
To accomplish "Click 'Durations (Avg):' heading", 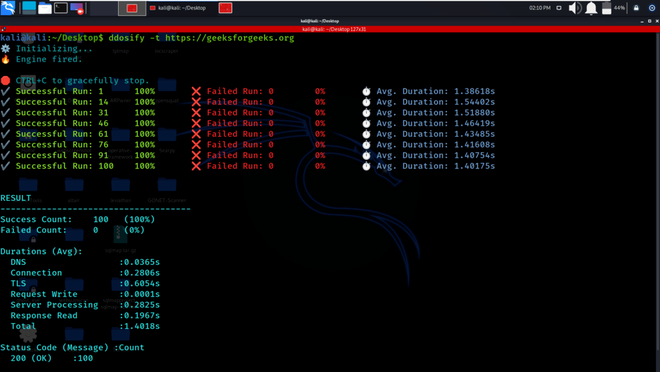I will (x=41, y=251).
